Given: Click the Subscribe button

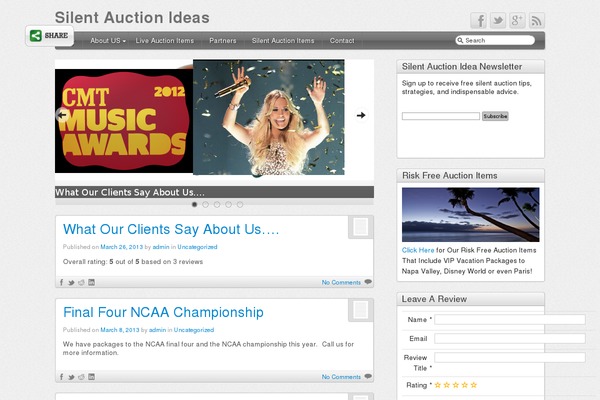Looking at the screenshot, I should [495, 116].
